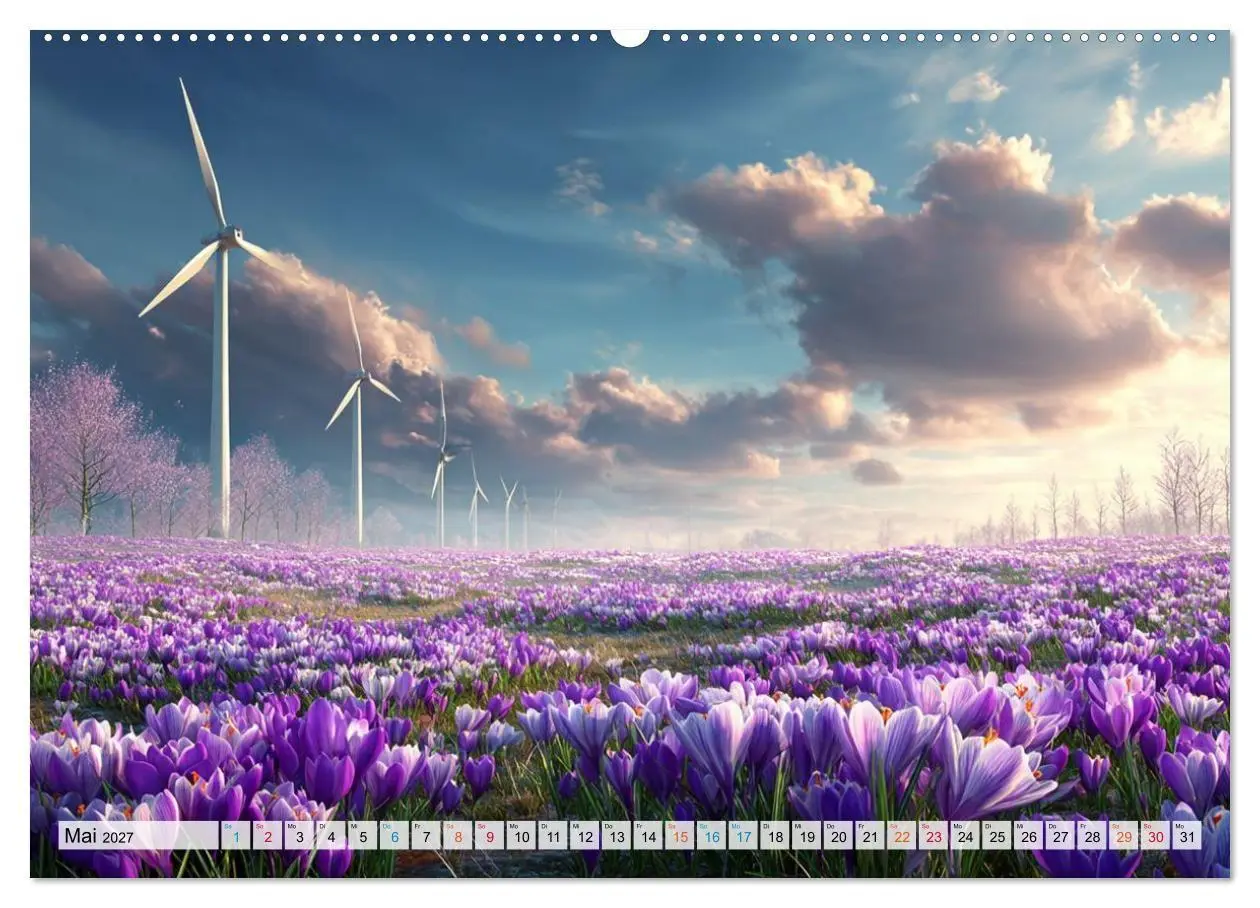Screen dimensions: 1260x908
Task: Select day 21 in the calendar strip
Action: coord(869,835)
